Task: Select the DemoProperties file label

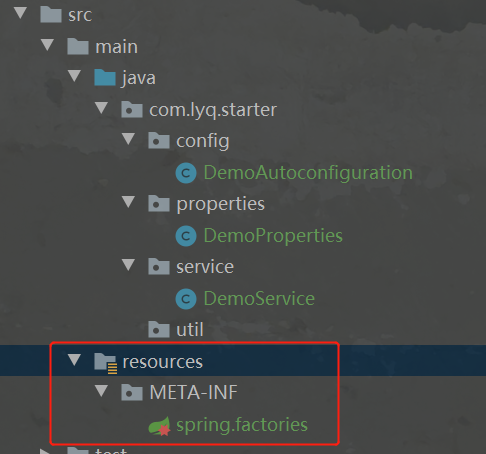Action: click(x=273, y=236)
